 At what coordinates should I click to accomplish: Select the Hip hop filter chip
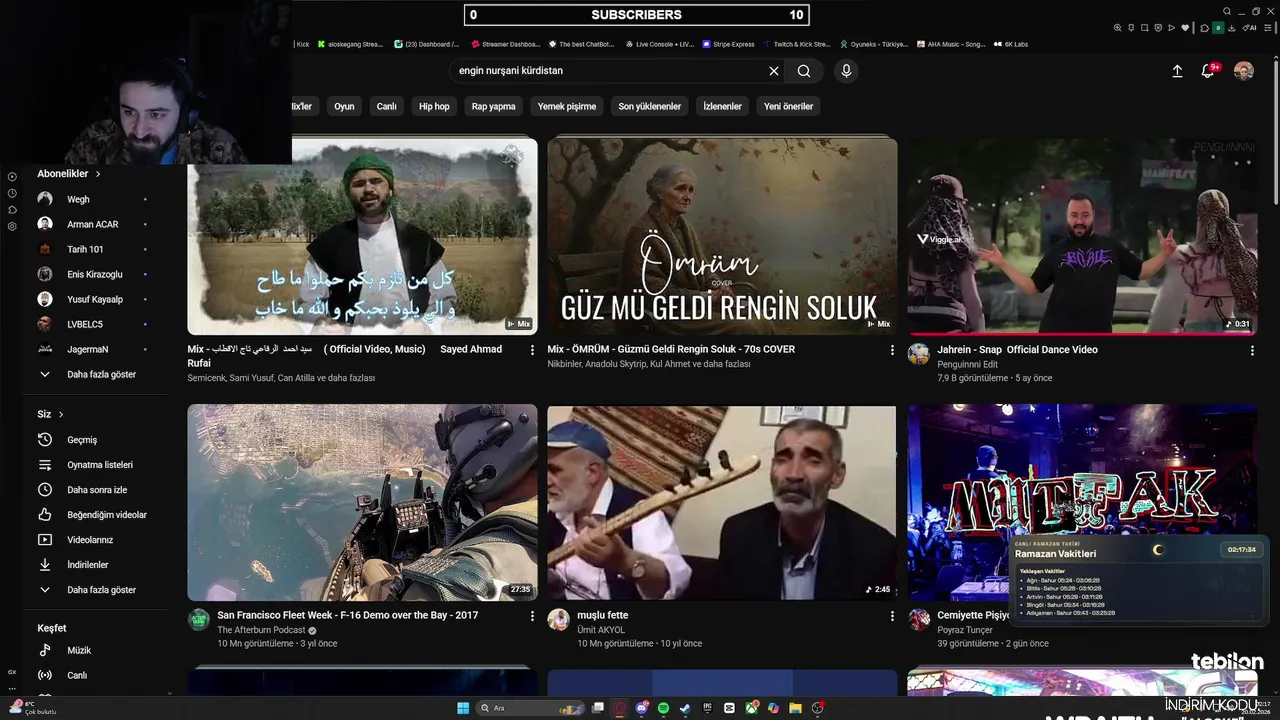(x=434, y=106)
